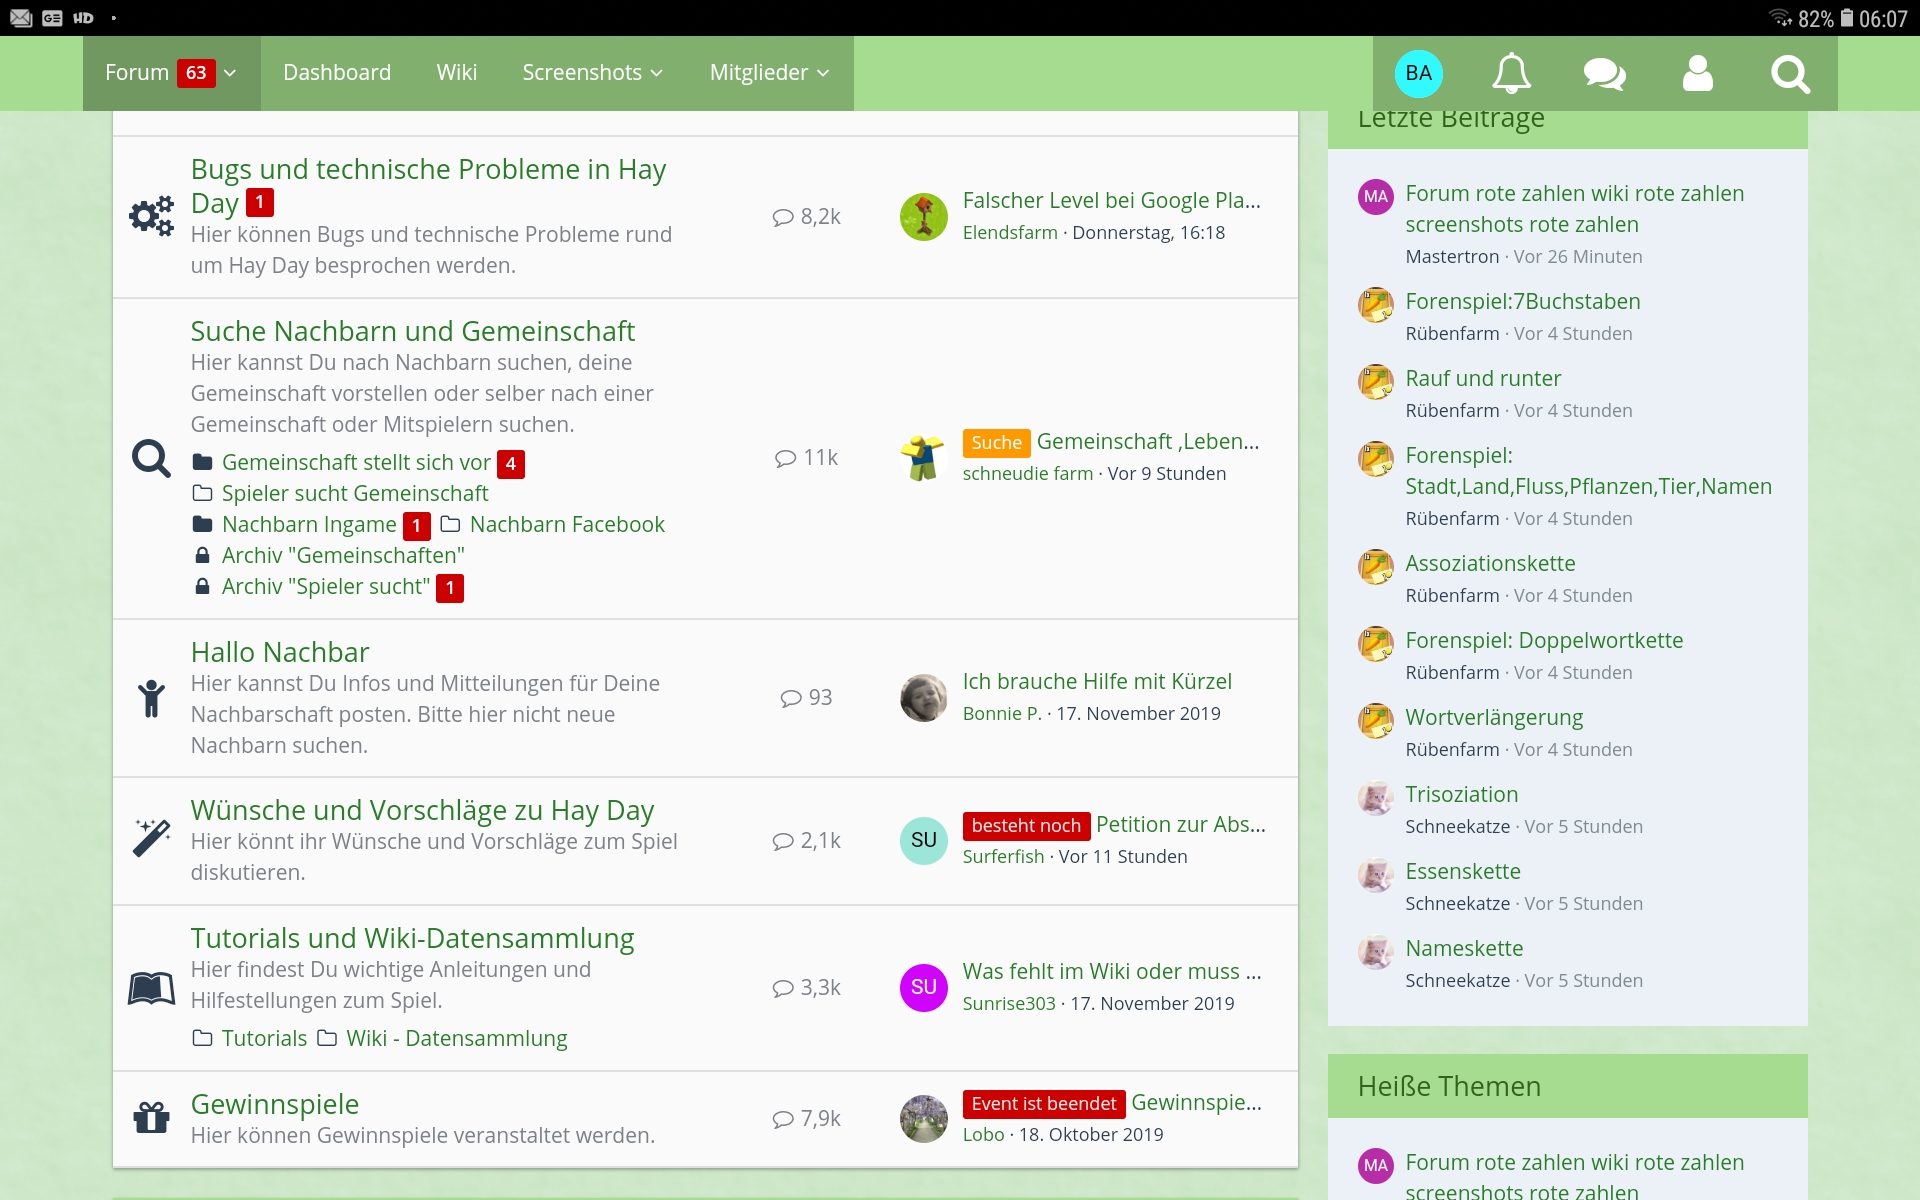Open the Hallo Nachbar forum
The width and height of the screenshot is (1920, 1200).
[x=280, y=652]
